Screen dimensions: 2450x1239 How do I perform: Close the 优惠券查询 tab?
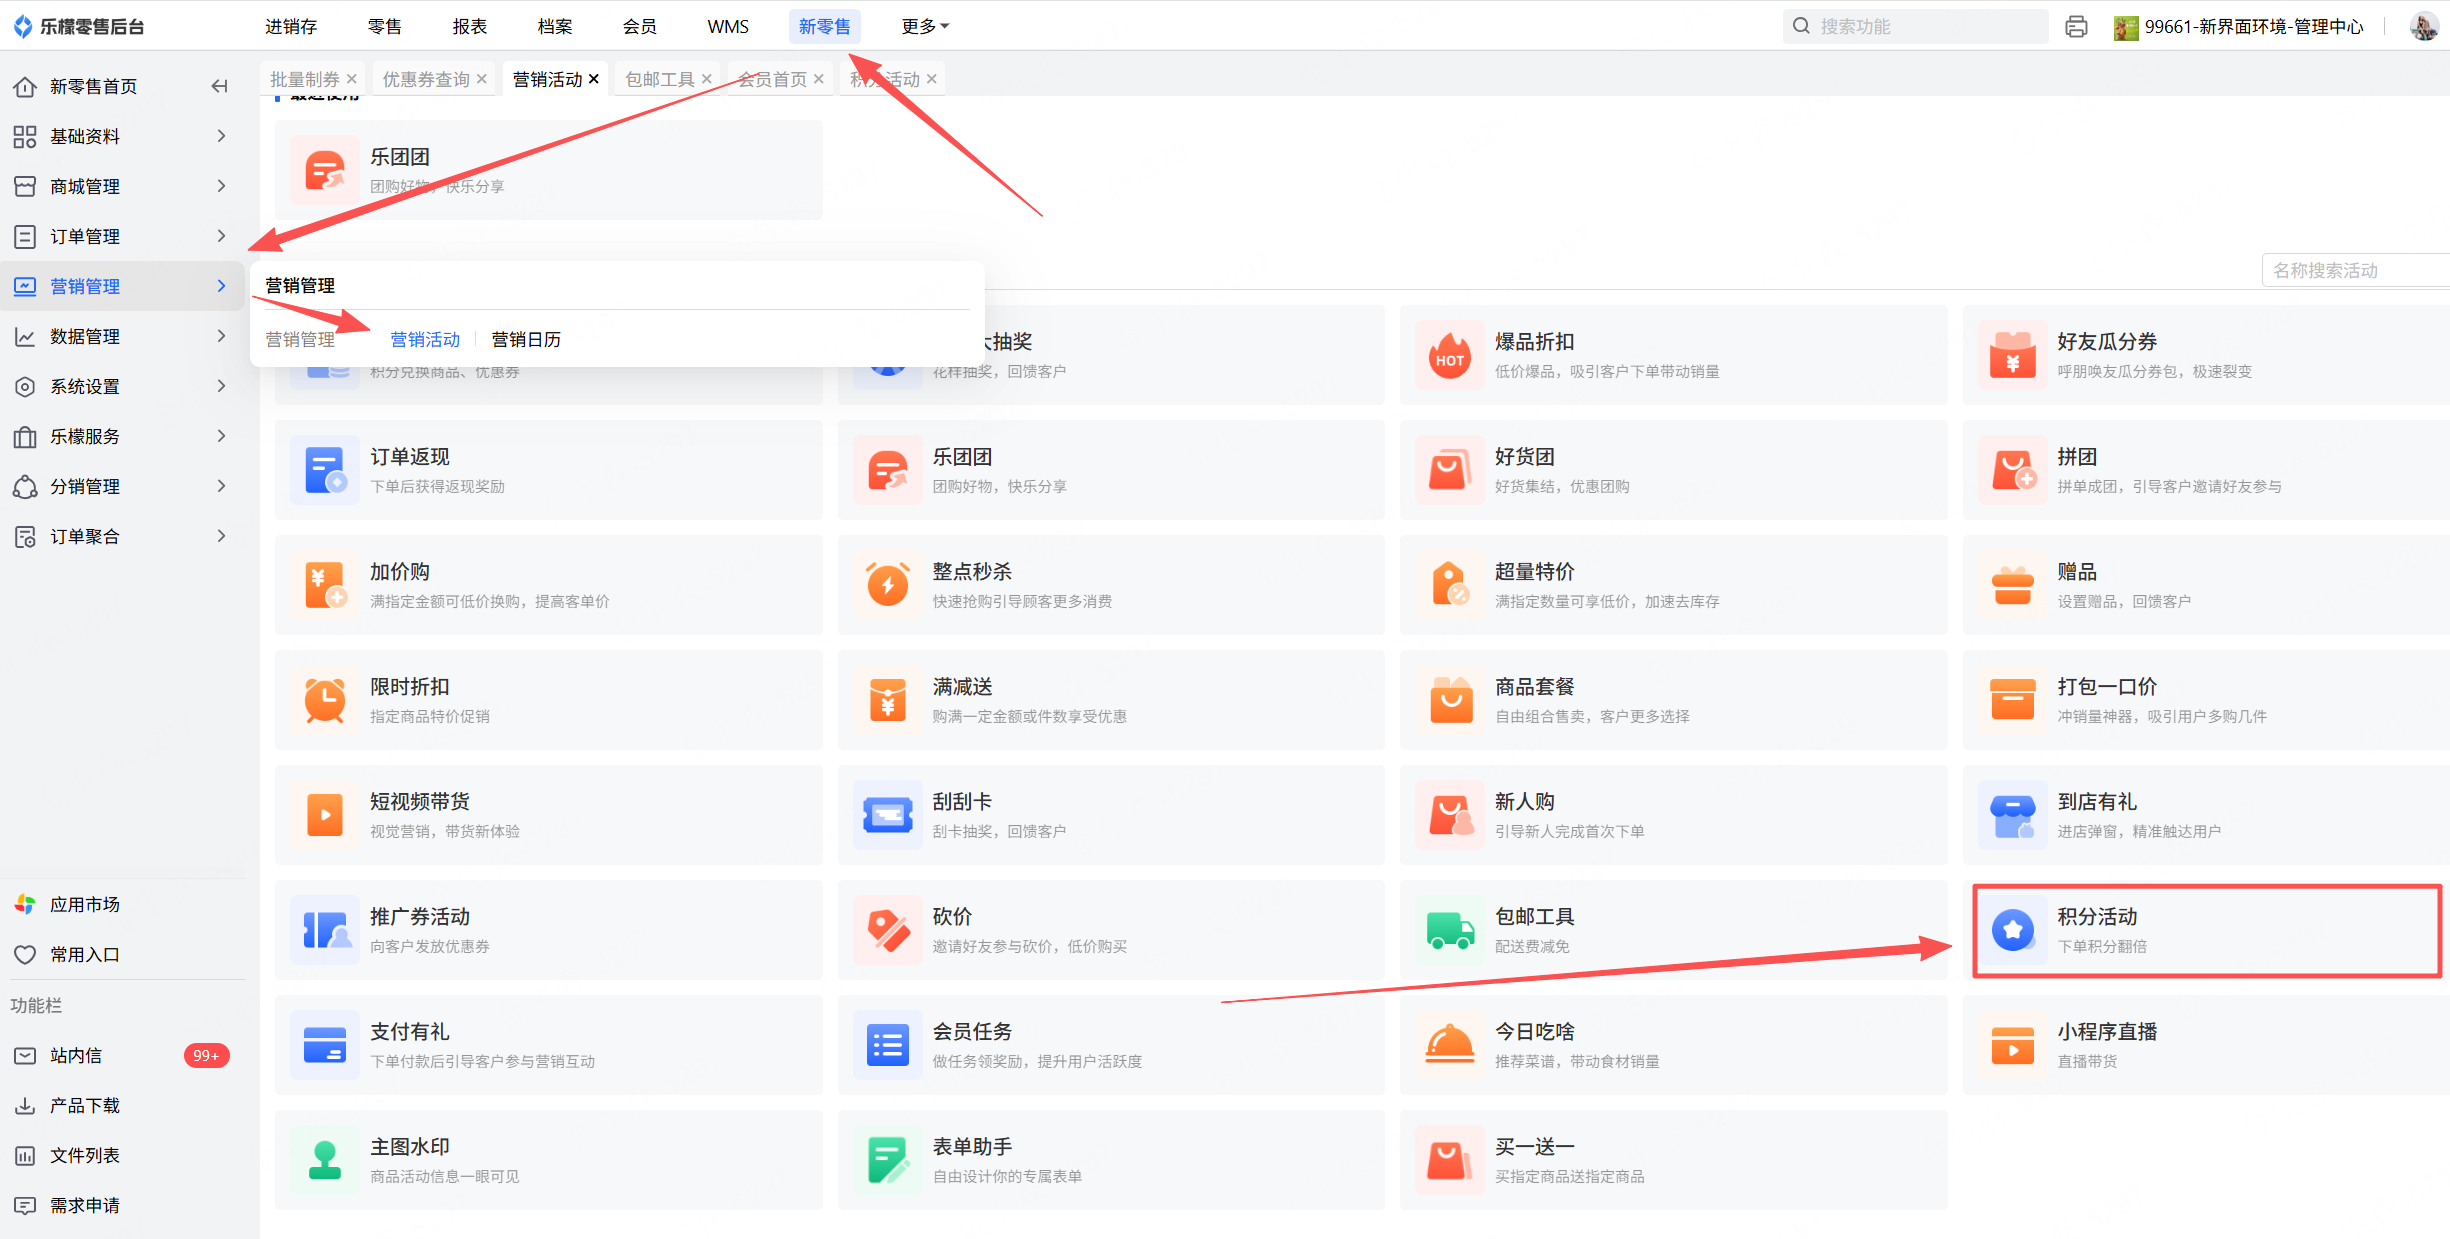click(x=482, y=79)
